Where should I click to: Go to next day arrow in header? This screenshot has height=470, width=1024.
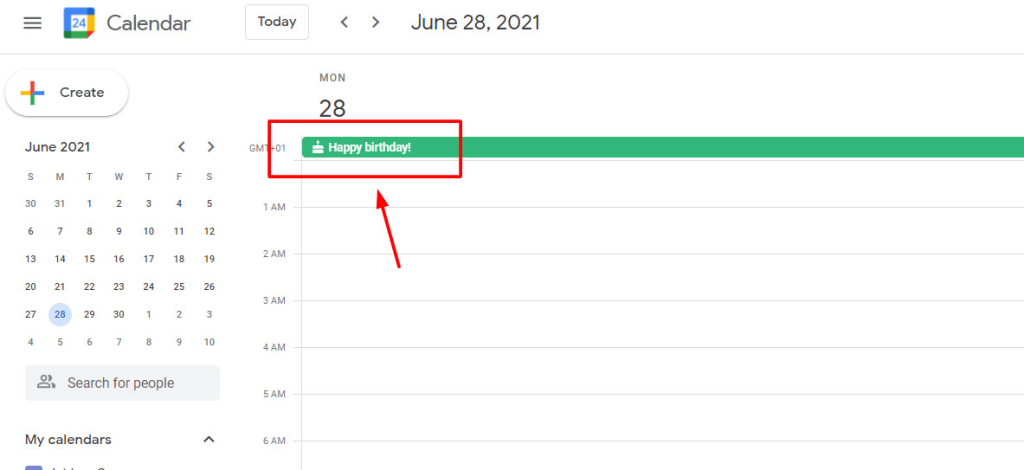[376, 23]
